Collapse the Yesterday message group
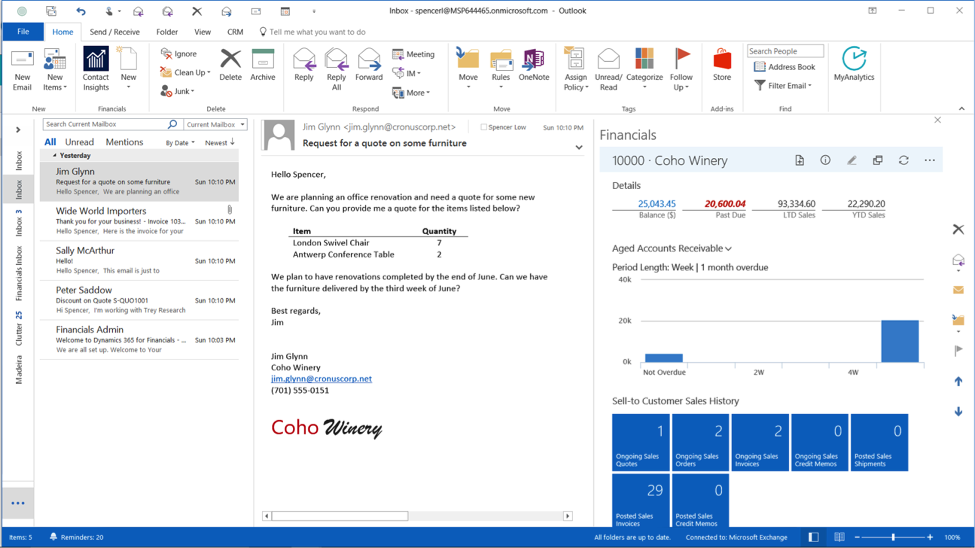This screenshot has width=975, height=548. pyautogui.click(x=55, y=156)
